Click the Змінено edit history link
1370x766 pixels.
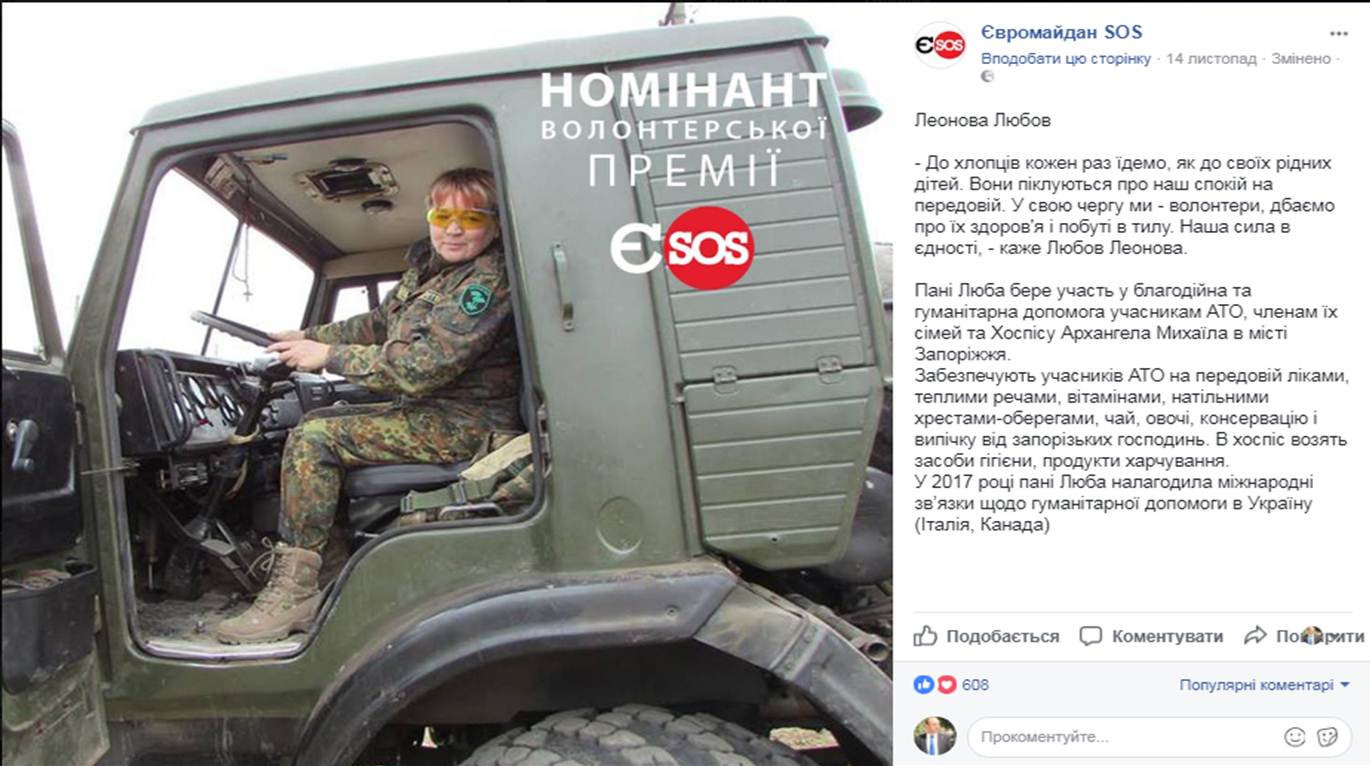(1301, 58)
